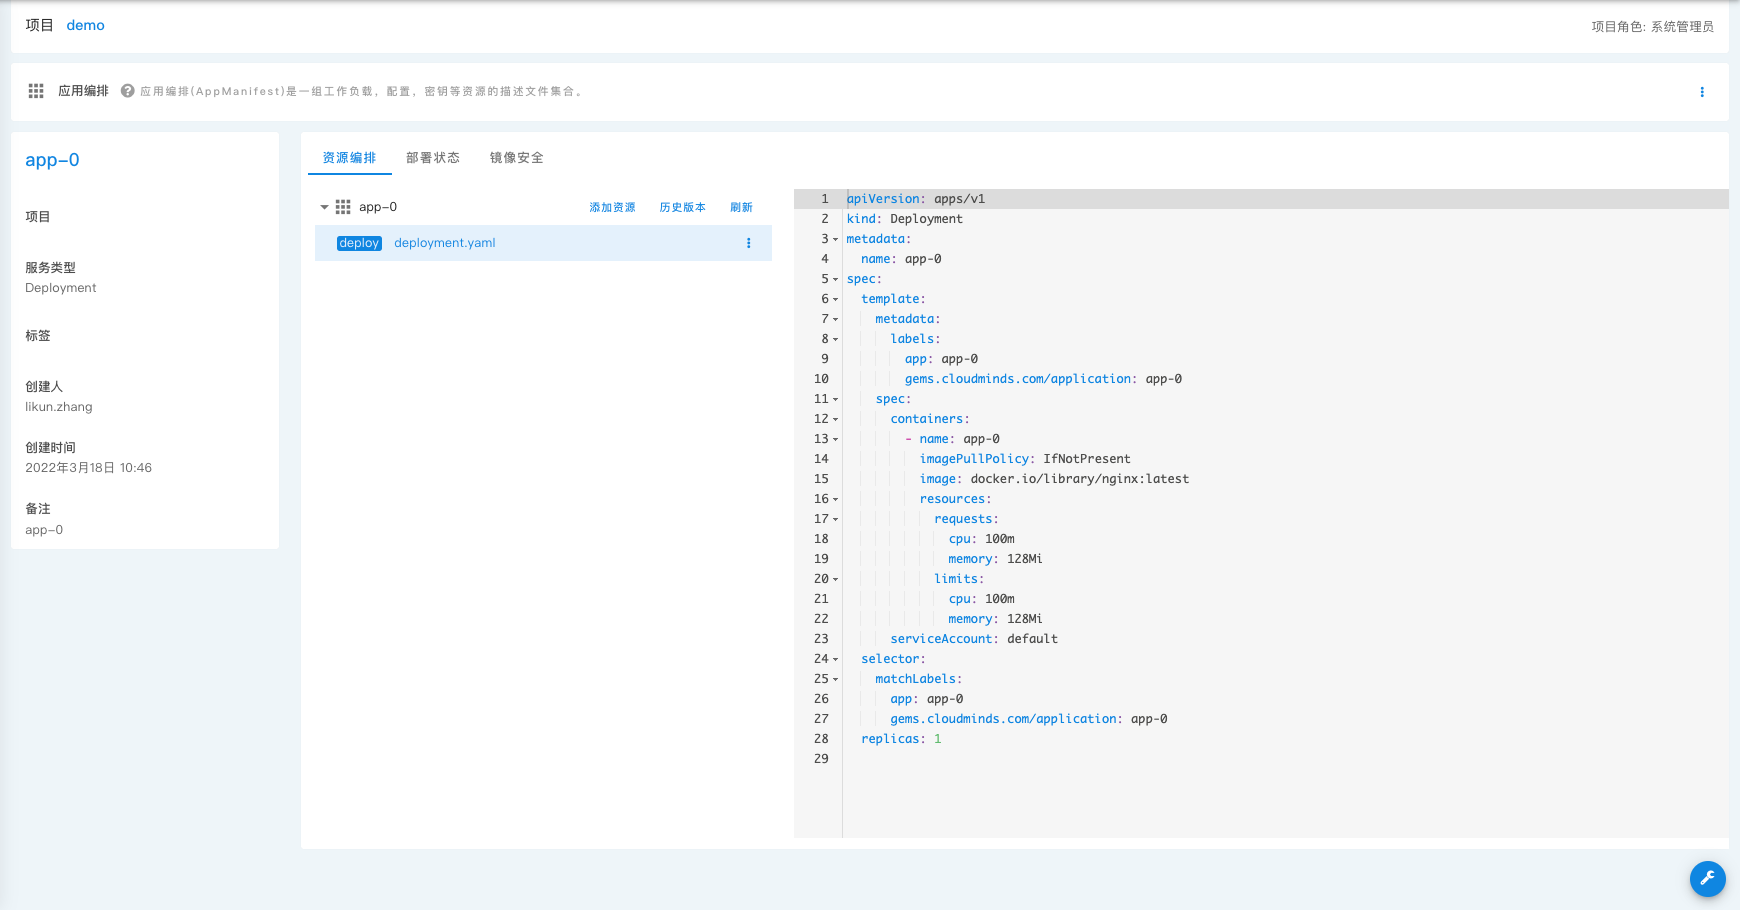Fold the metadata block at line 3

coord(836,239)
